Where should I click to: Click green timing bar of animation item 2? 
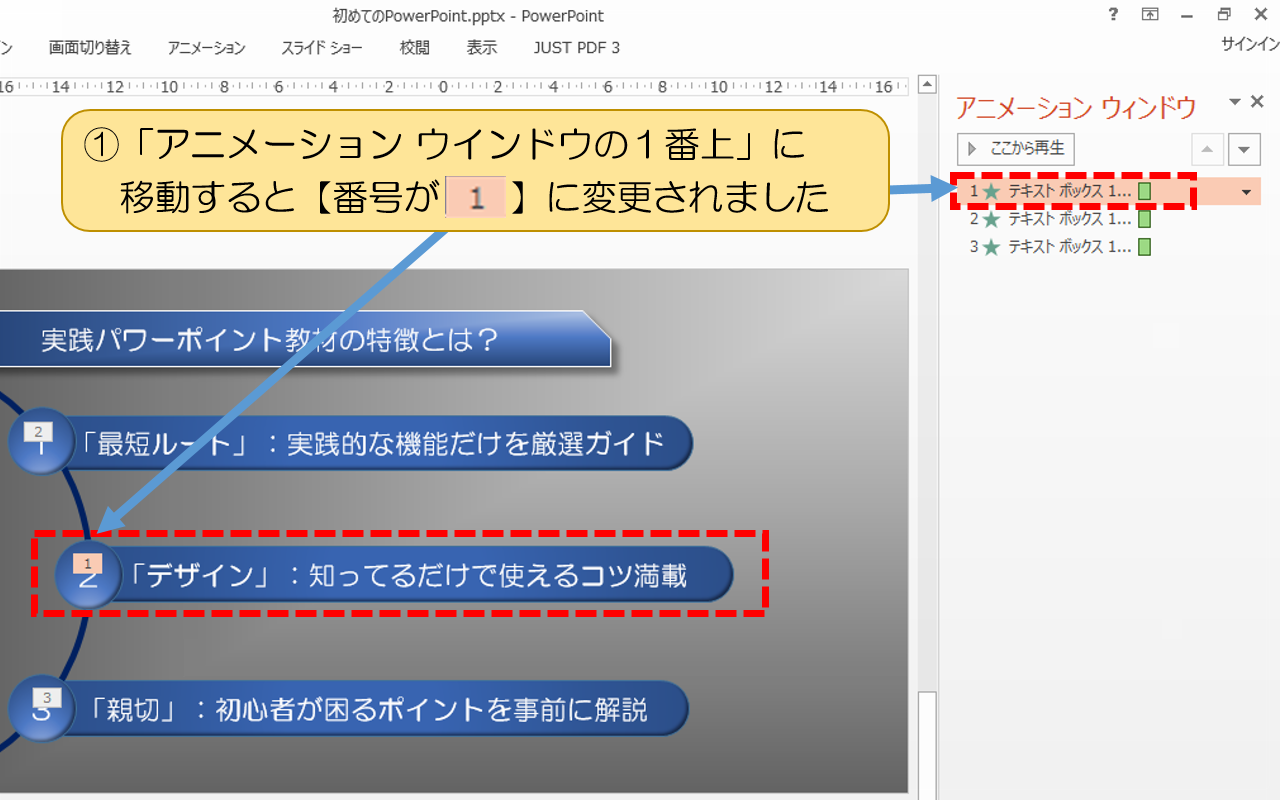(x=1145, y=219)
